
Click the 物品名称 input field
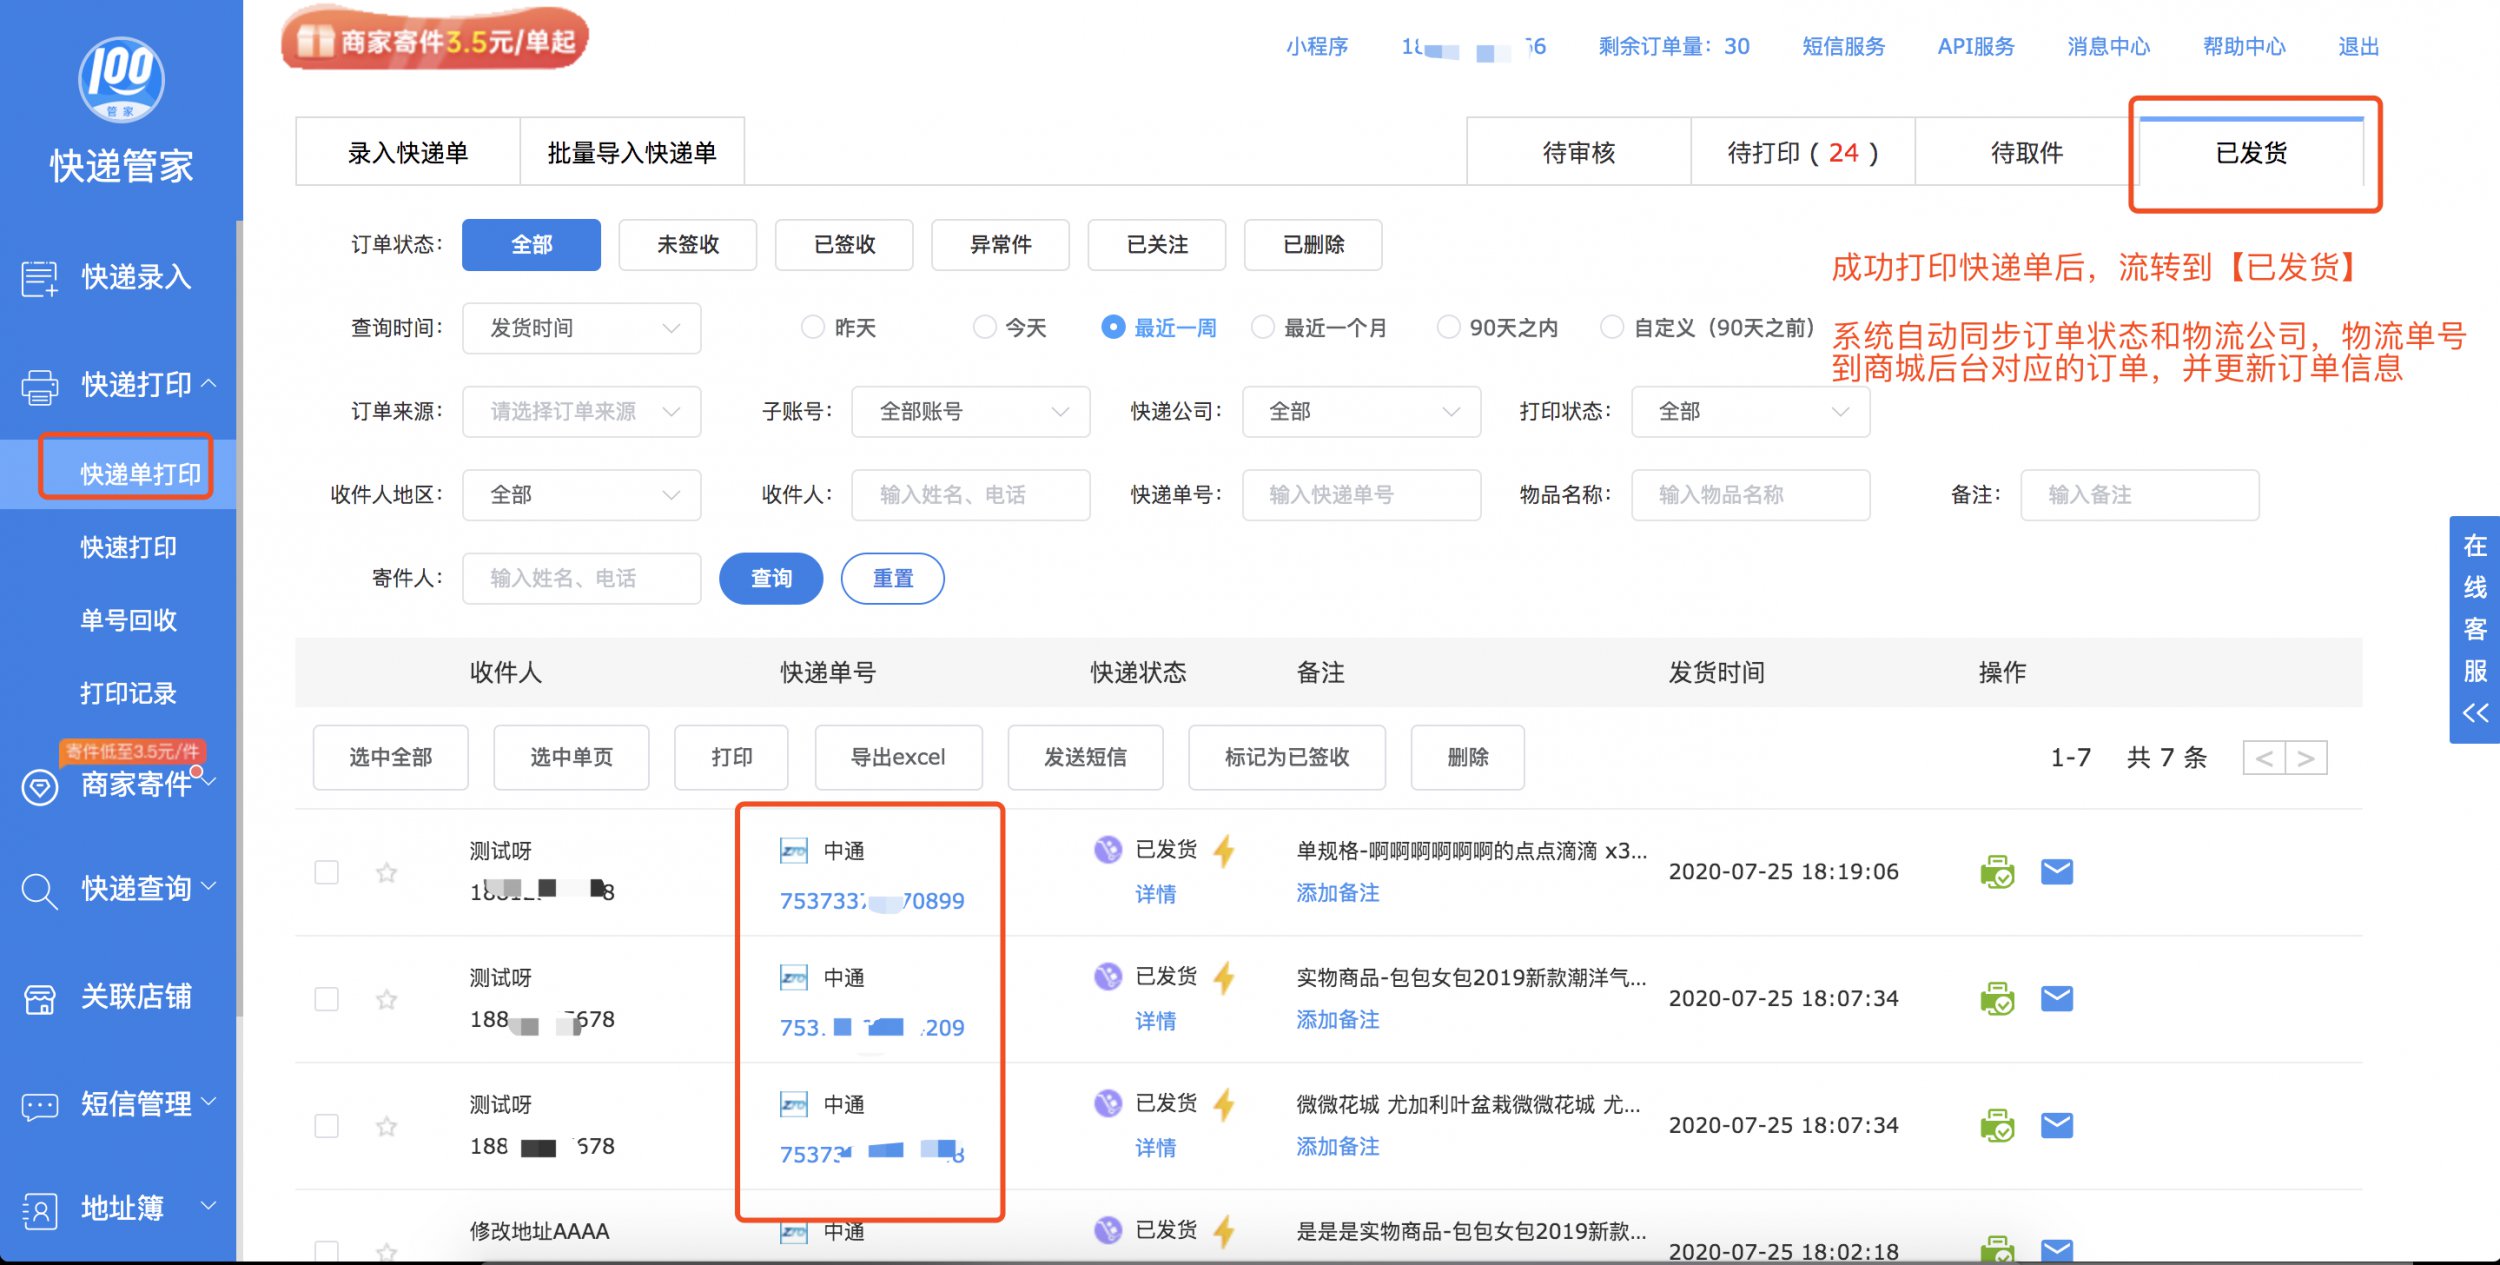(x=1750, y=495)
